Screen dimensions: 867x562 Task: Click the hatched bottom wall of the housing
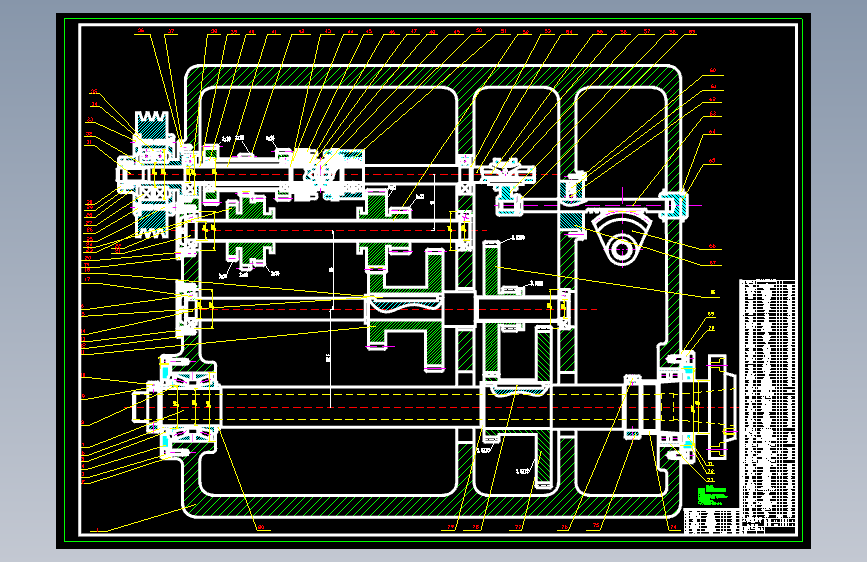[x=431, y=506]
